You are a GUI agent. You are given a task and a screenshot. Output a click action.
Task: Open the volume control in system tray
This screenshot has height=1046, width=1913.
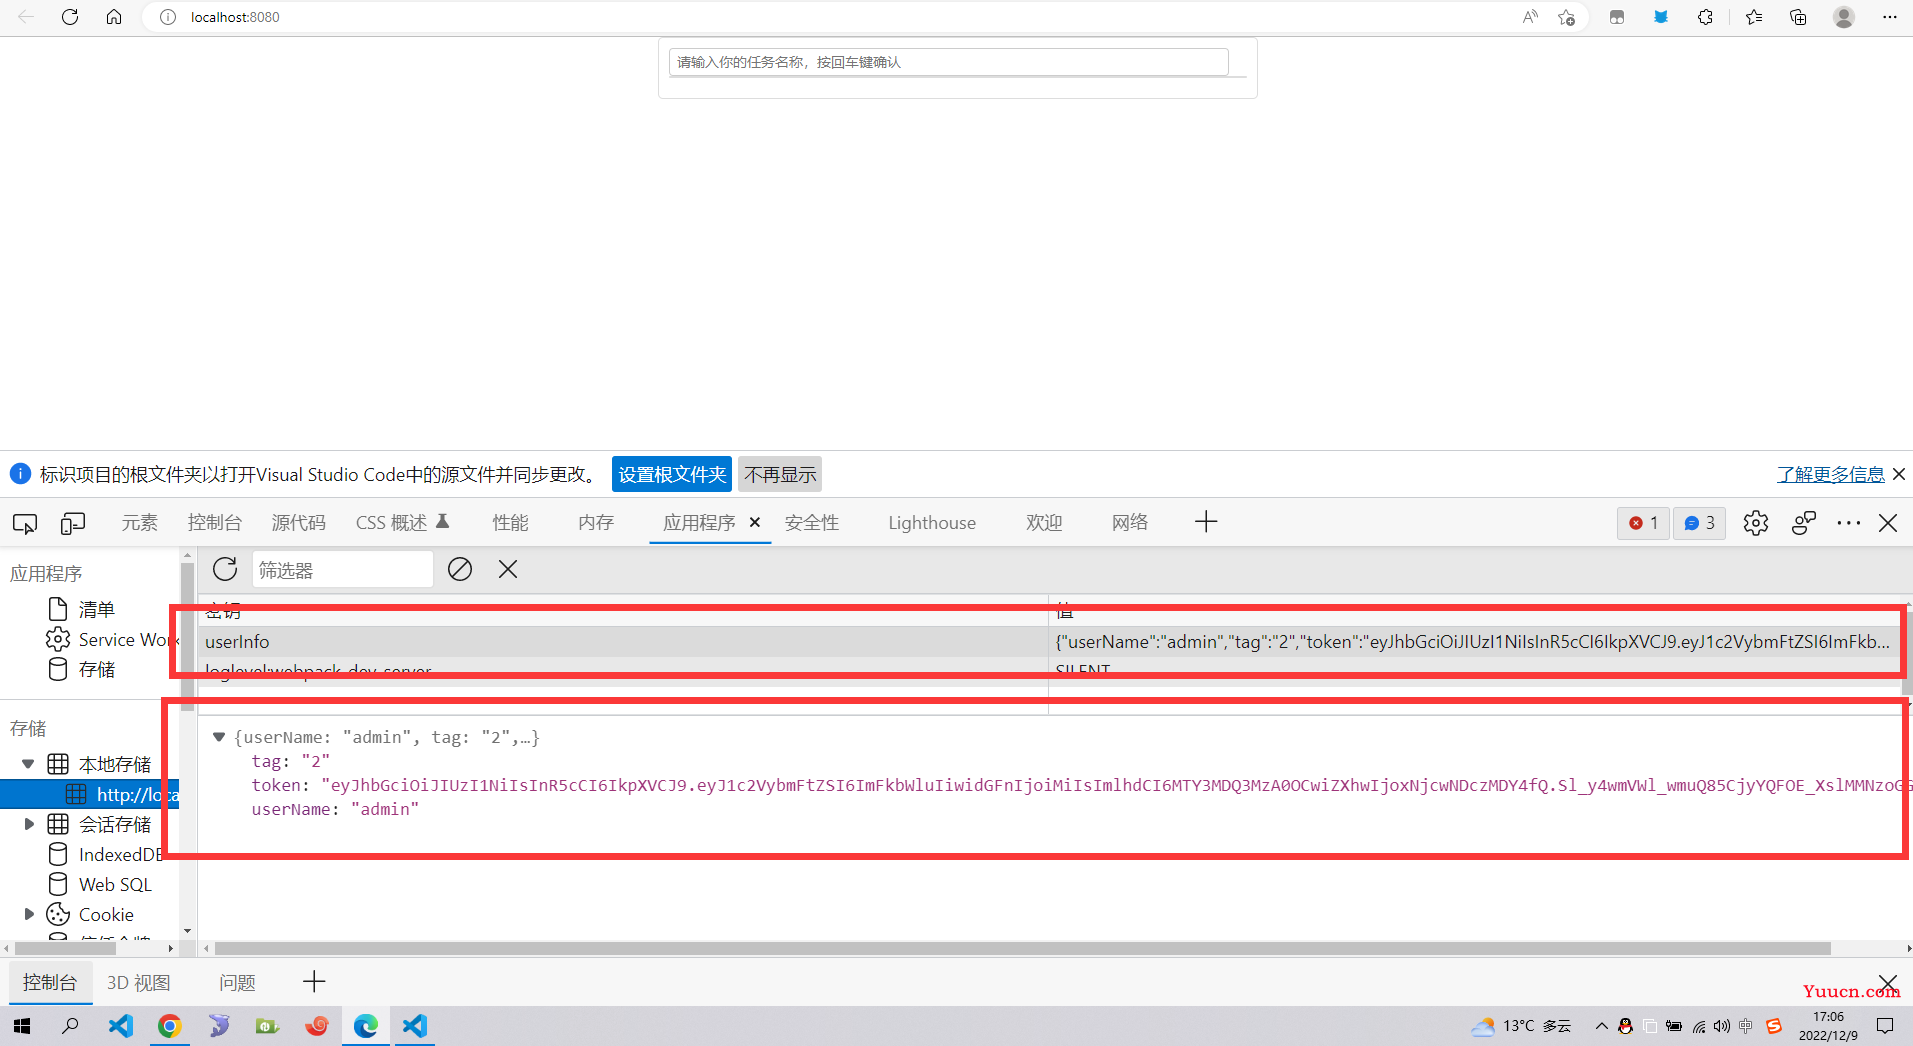tap(1721, 1026)
